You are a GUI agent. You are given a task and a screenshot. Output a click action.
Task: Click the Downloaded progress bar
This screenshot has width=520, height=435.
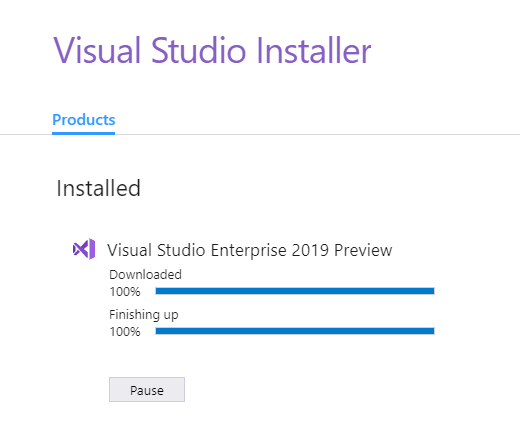pyautogui.click(x=295, y=291)
